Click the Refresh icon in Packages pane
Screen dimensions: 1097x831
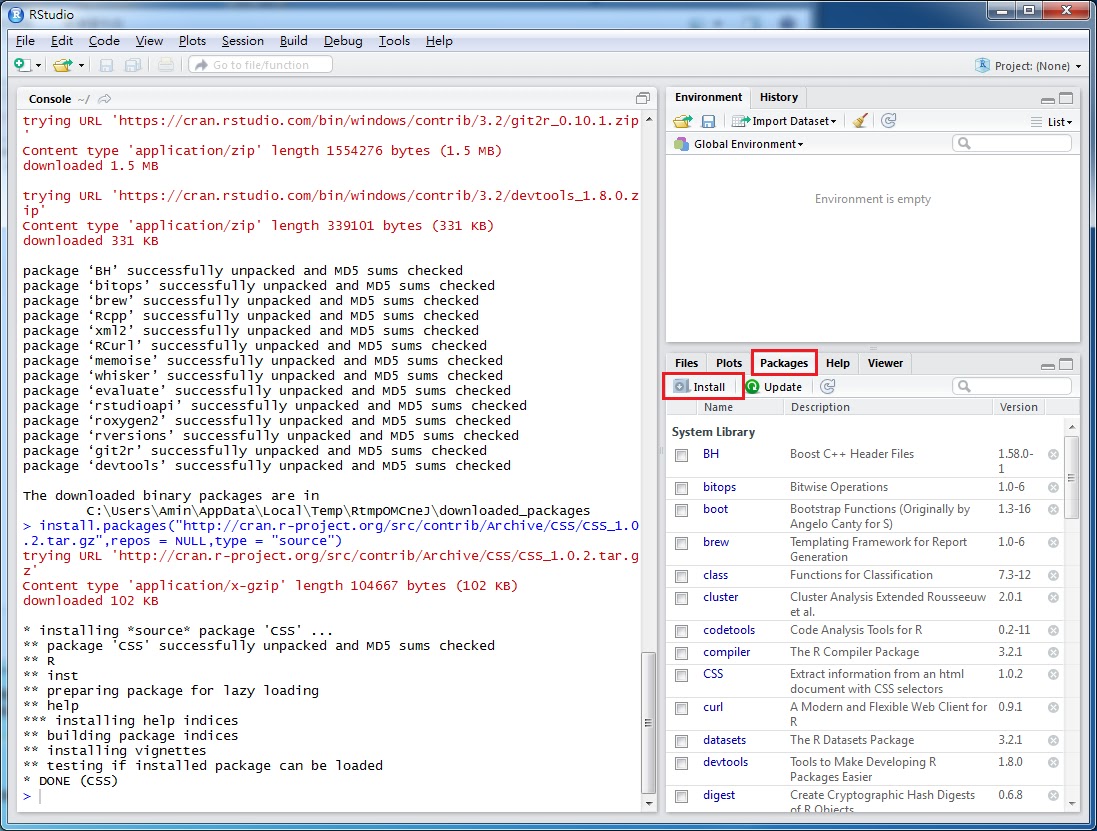pyautogui.click(x=828, y=386)
